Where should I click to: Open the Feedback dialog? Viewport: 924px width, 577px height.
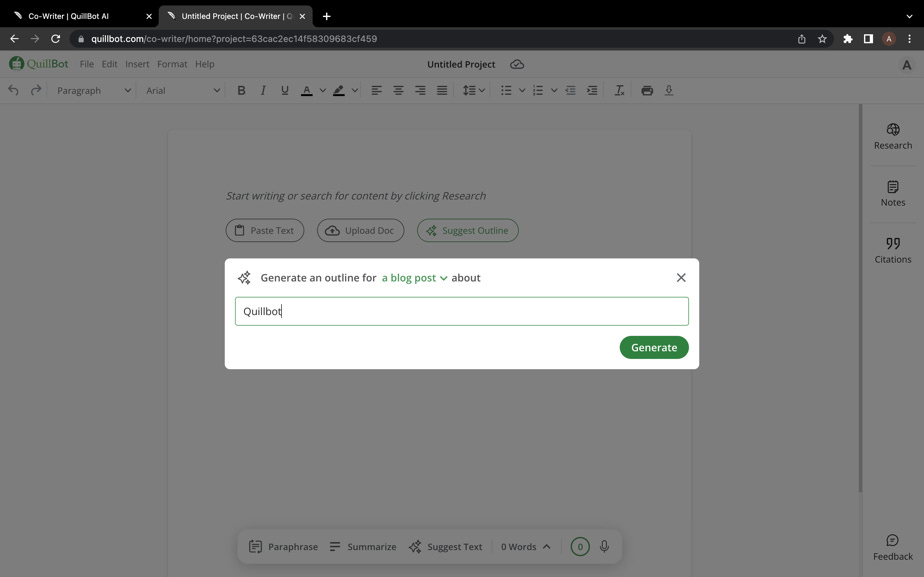coord(893,548)
